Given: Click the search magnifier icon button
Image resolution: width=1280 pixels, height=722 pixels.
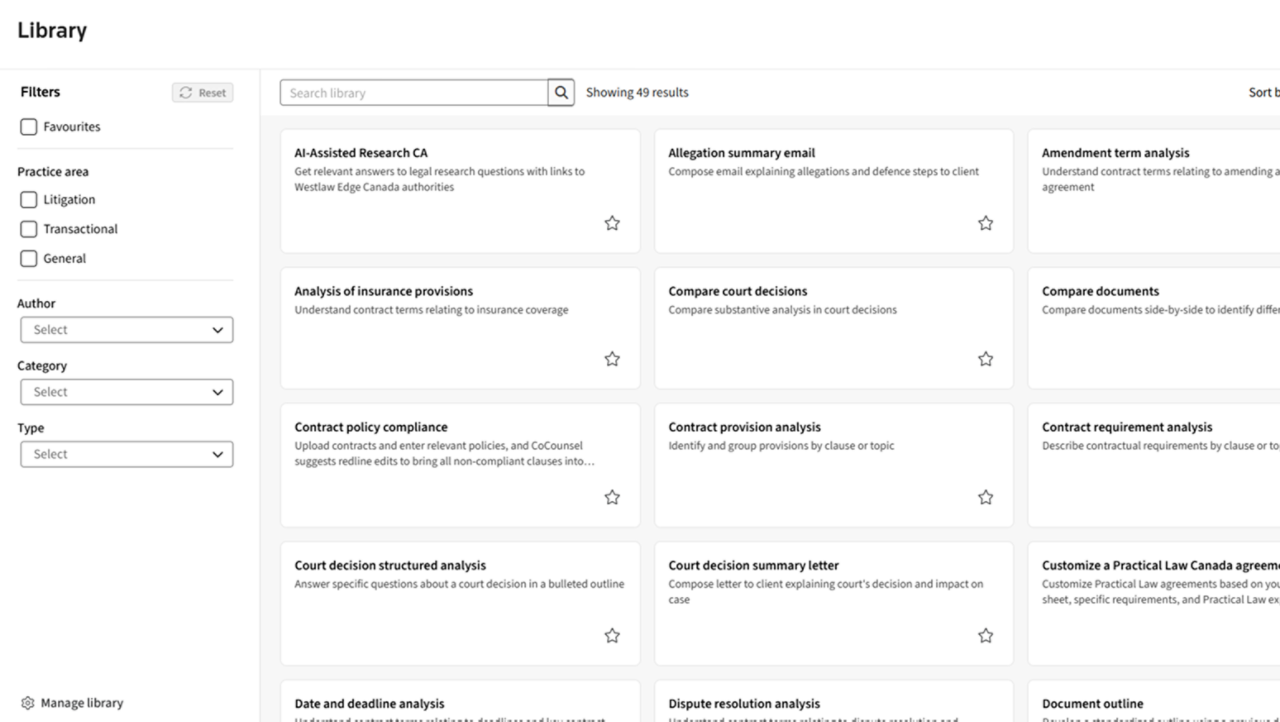Looking at the screenshot, I should pos(561,93).
